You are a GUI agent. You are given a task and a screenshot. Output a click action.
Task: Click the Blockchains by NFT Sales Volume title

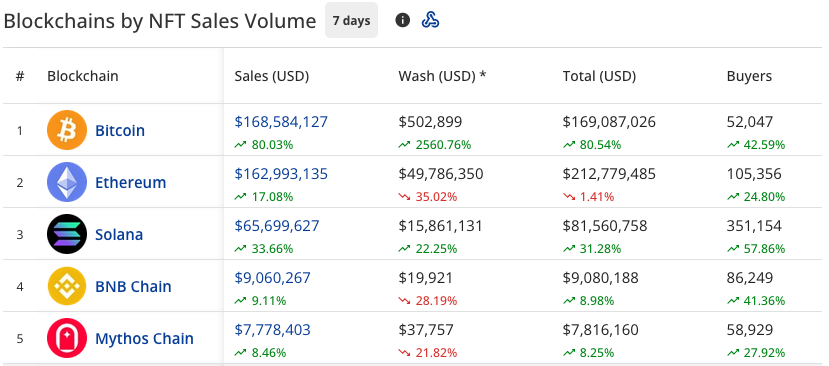coord(160,21)
